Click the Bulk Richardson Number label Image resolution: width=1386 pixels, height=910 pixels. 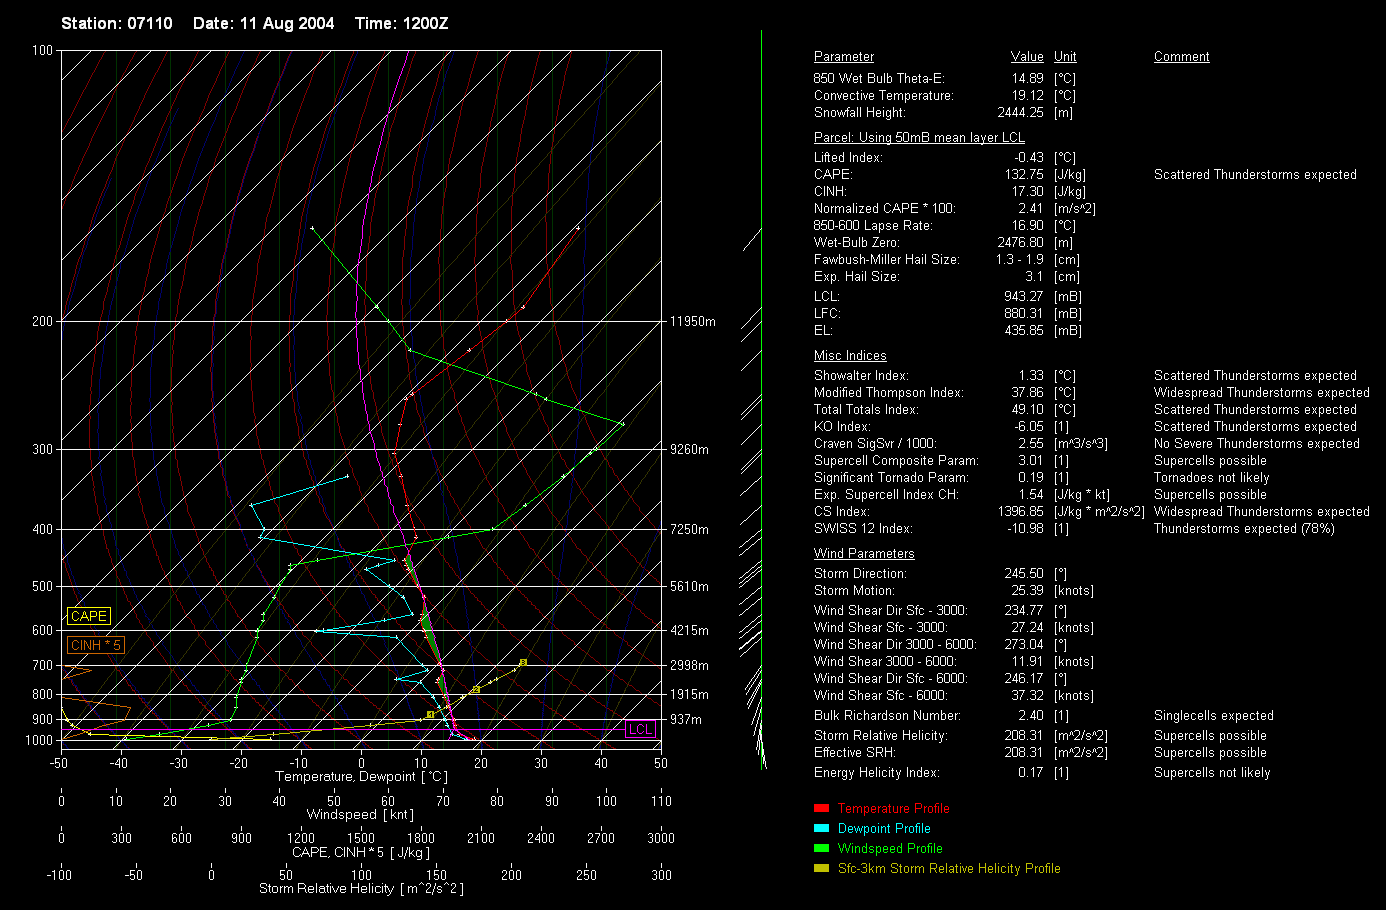(887, 716)
